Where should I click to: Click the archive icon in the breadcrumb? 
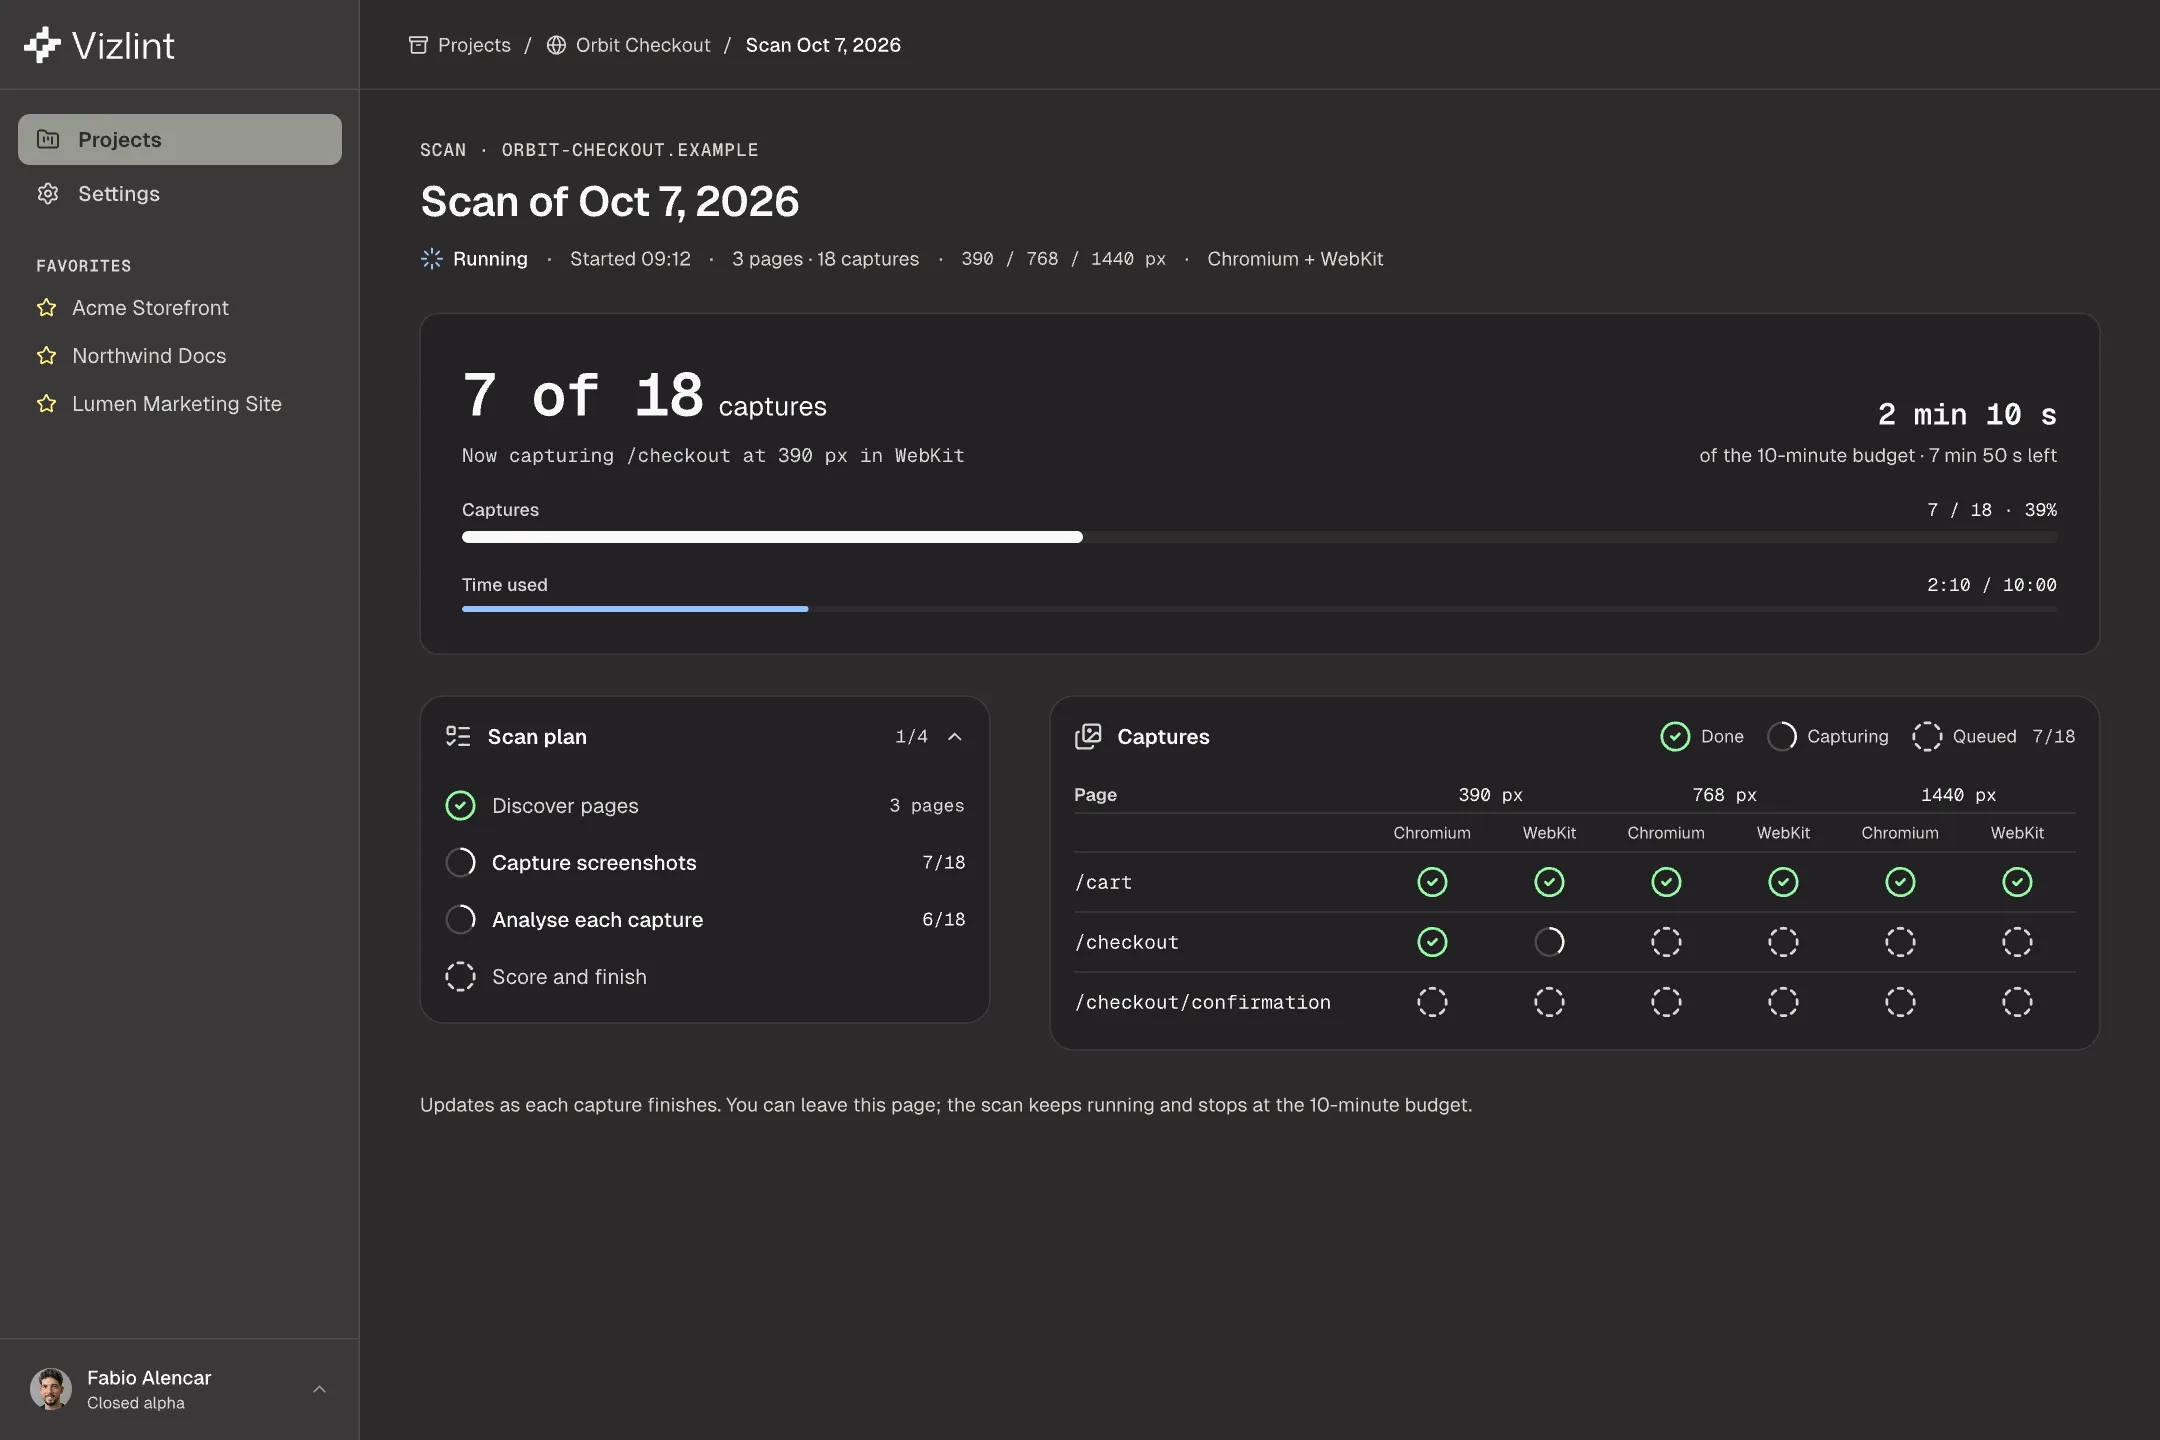(418, 45)
